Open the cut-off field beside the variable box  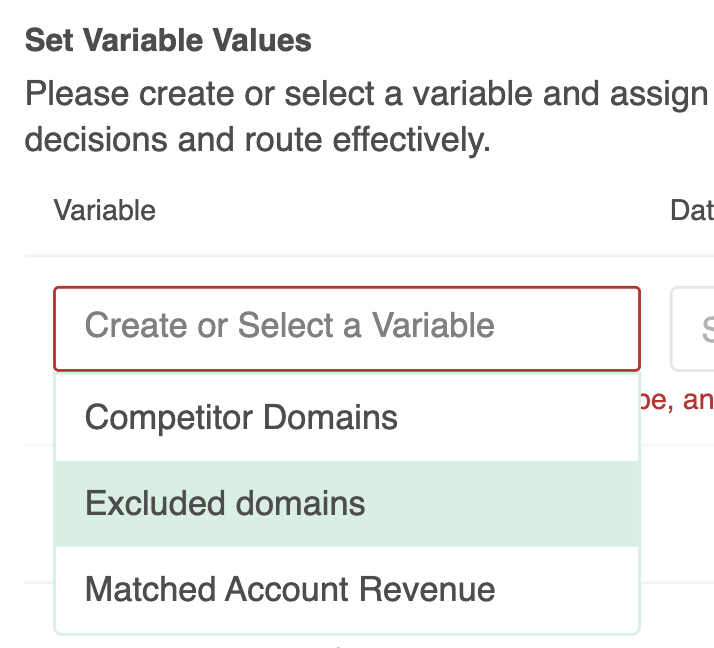coord(694,329)
